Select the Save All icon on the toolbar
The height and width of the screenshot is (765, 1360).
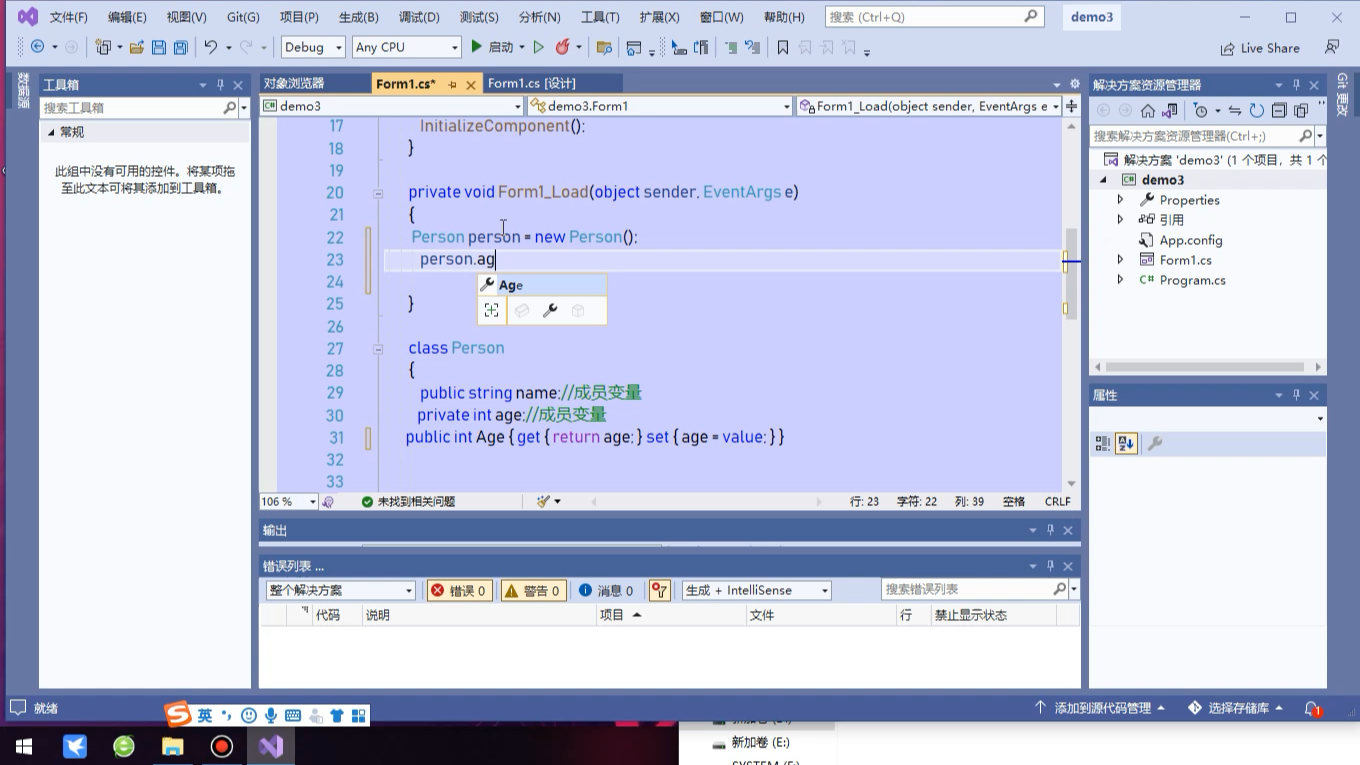pyautogui.click(x=180, y=47)
